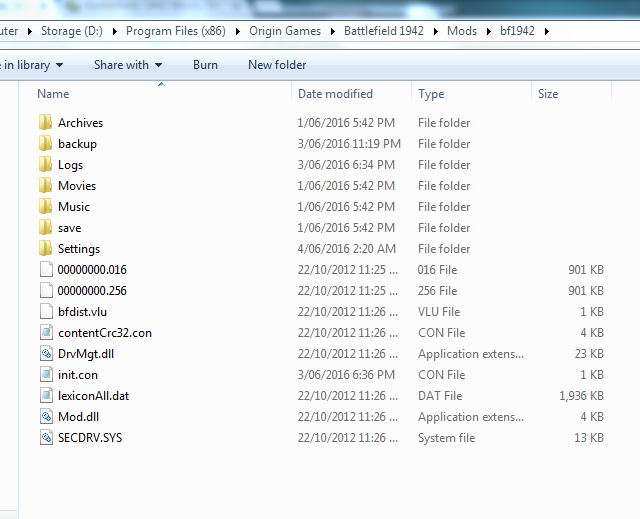Navigate to Program Files (x86) breadcrumb
Screen dimensions: 640x519
click(x=176, y=31)
